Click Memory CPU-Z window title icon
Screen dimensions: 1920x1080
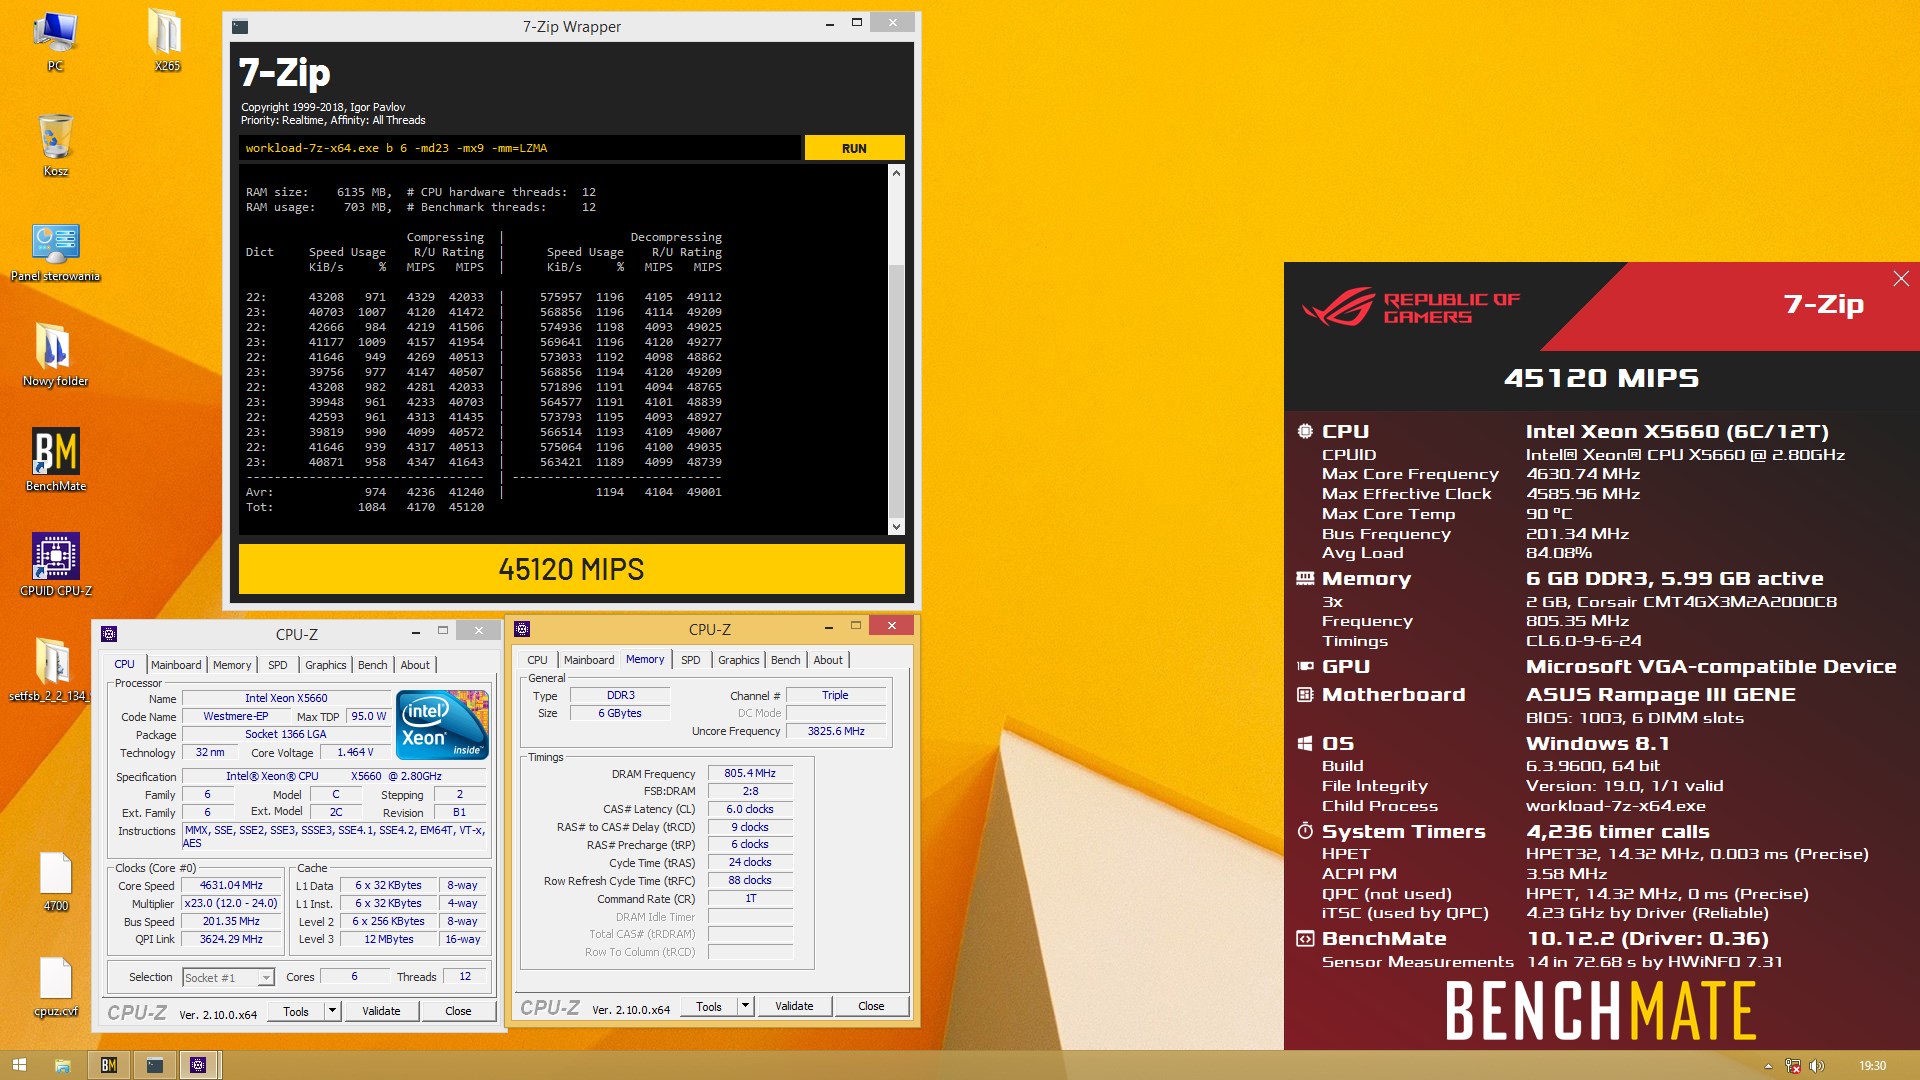click(x=522, y=629)
